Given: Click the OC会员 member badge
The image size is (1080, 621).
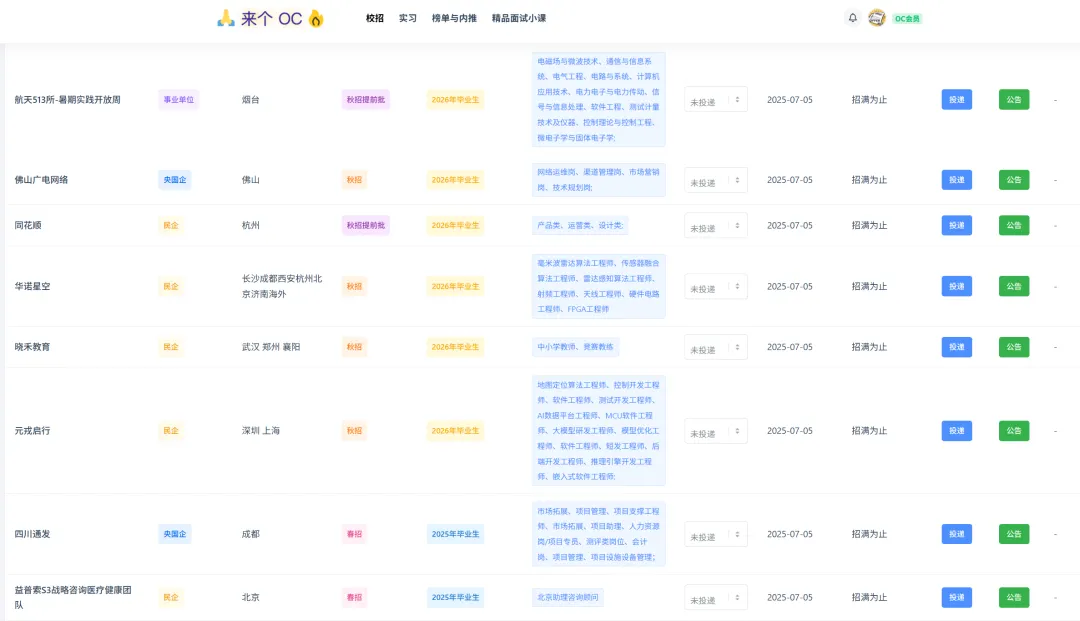Looking at the screenshot, I should [x=907, y=19].
